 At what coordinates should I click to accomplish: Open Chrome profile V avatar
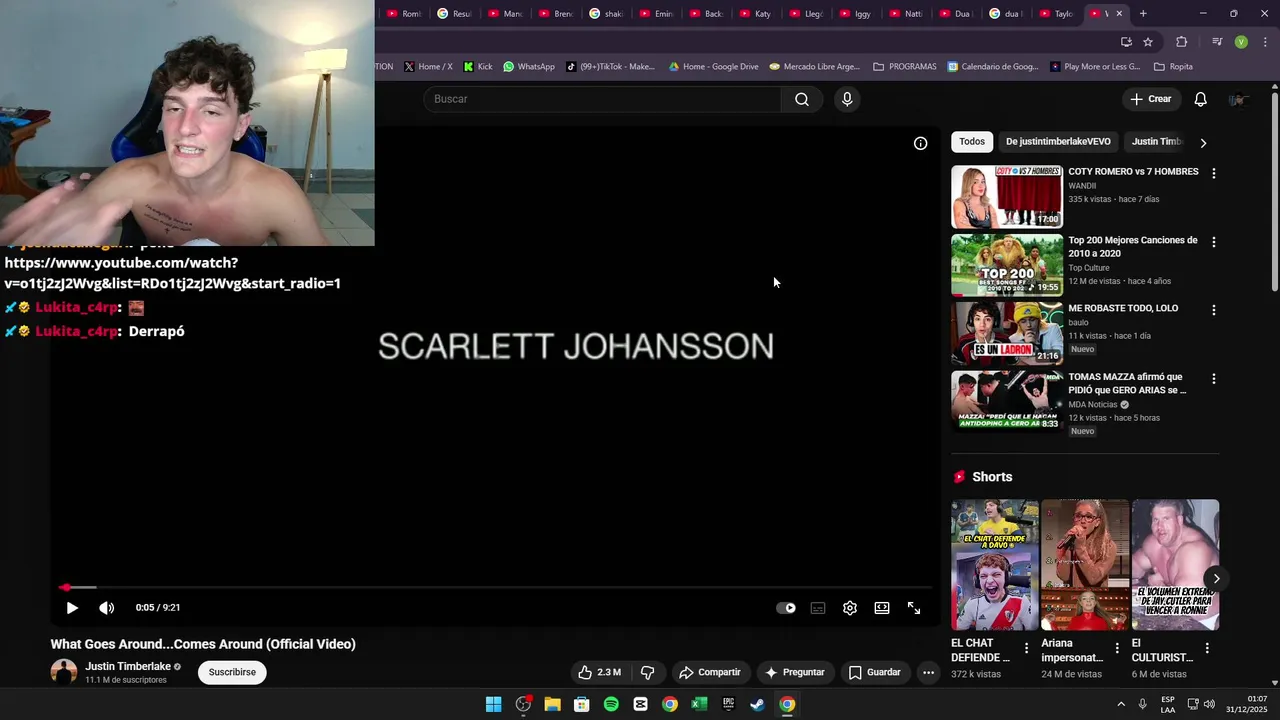[x=1241, y=42]
